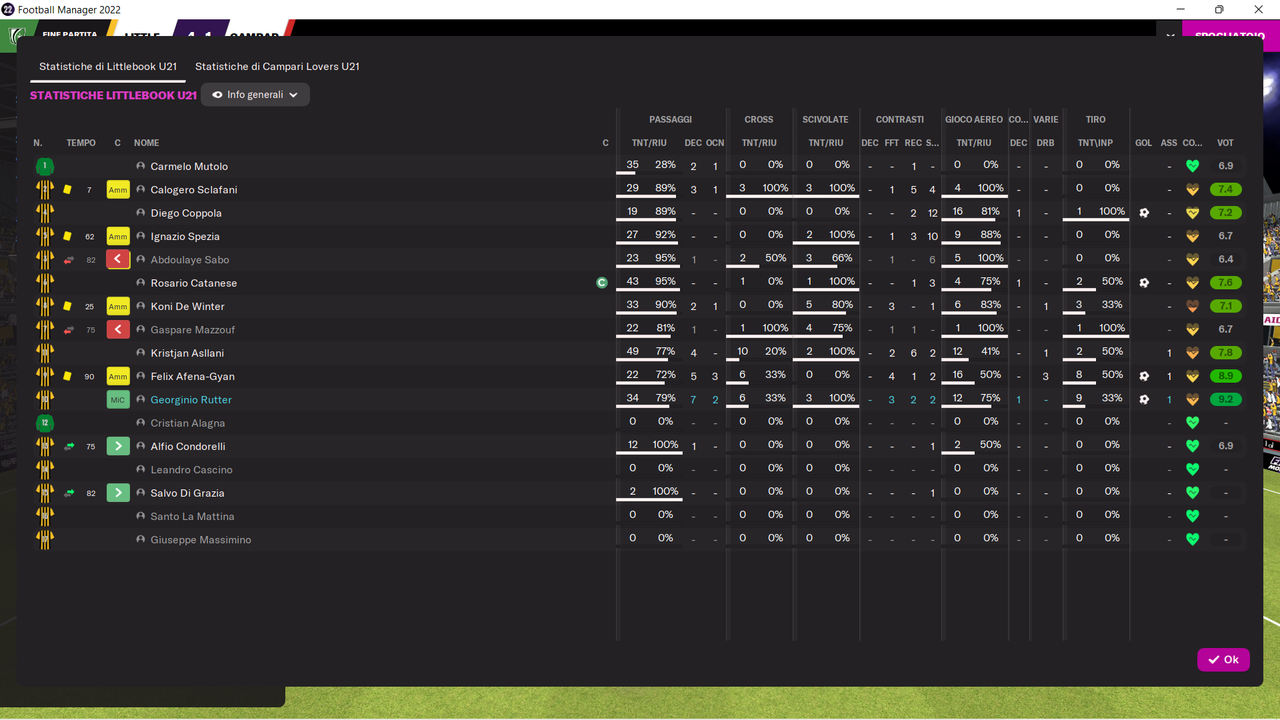Click Giuseppe Massimino's green condition heart
Viewport: 1280px width, 720px height.
tap(1192, 540)
